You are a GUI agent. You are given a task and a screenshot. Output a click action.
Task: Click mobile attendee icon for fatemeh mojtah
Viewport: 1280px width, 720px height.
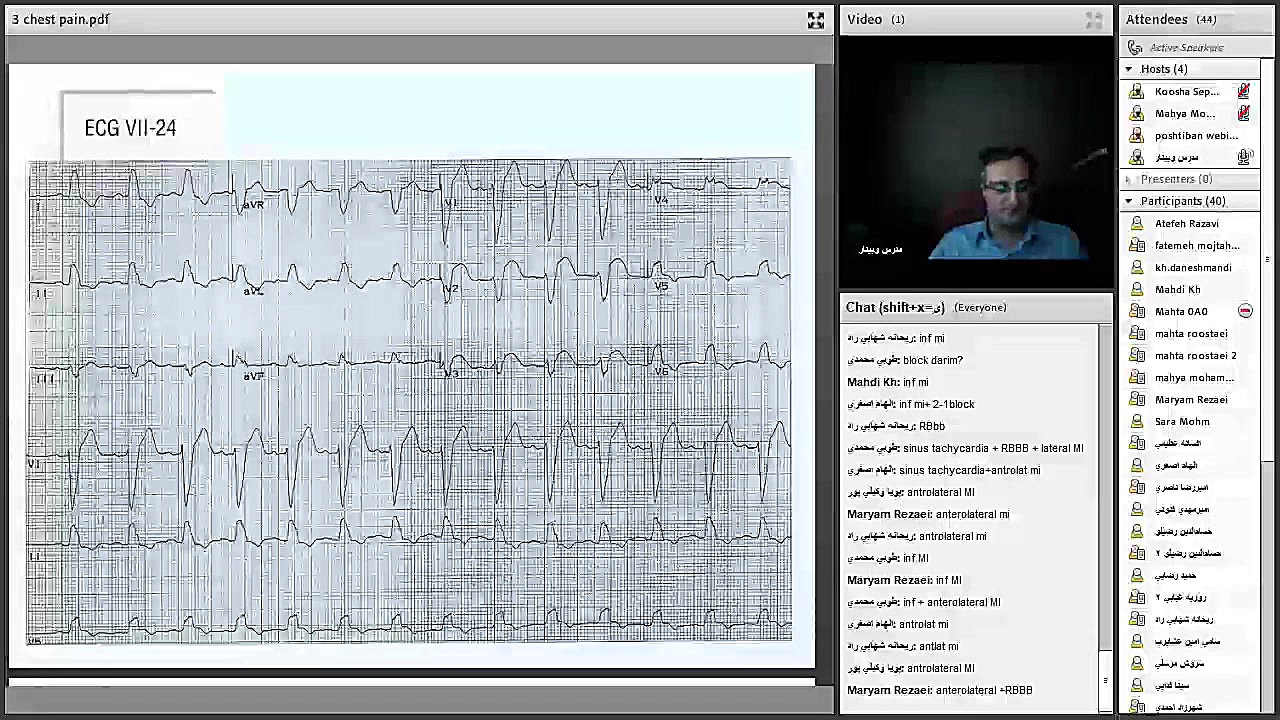pyautogui.click(x=1136, y=245)
